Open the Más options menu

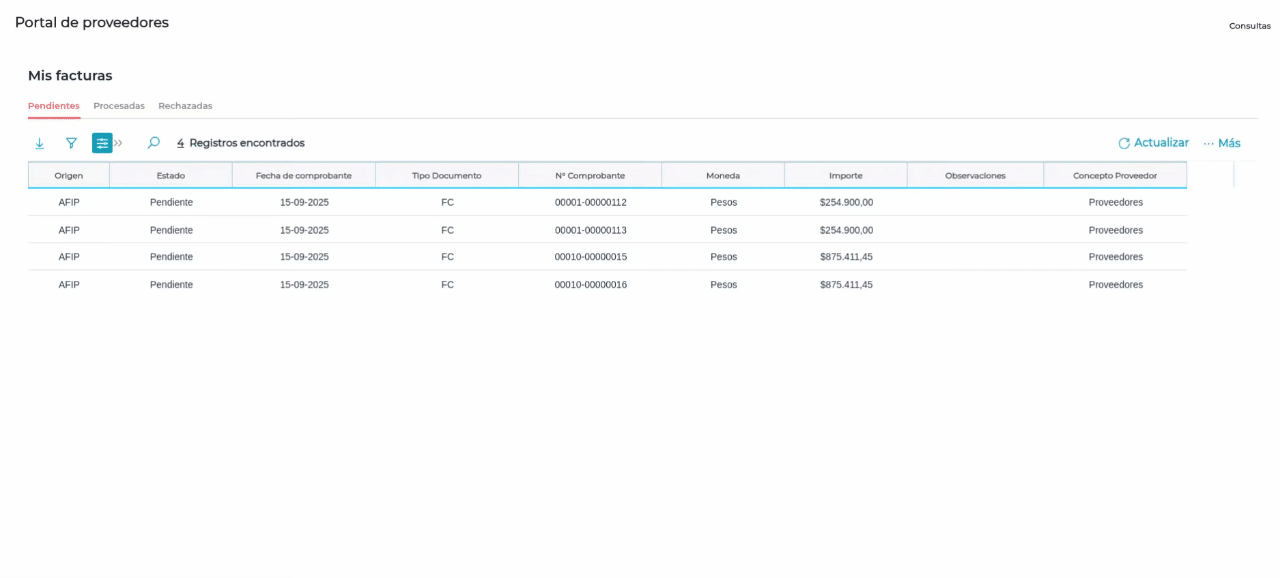pyautogui.click(x=1222, y=143)
